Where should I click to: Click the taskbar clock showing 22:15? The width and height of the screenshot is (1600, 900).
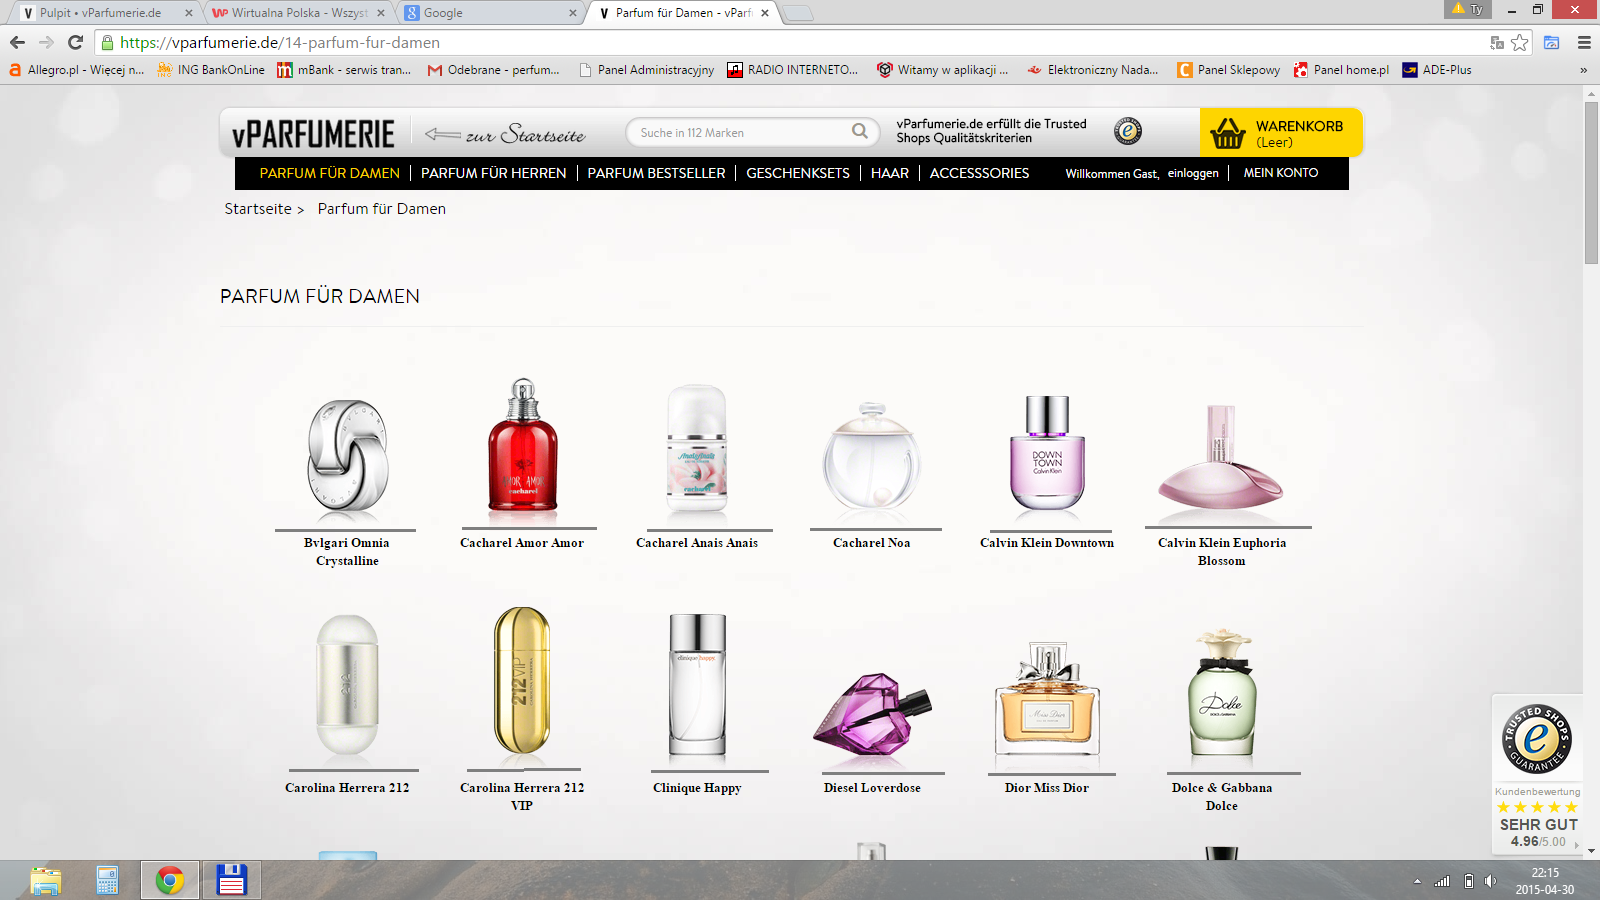[x=1544, y=881]
